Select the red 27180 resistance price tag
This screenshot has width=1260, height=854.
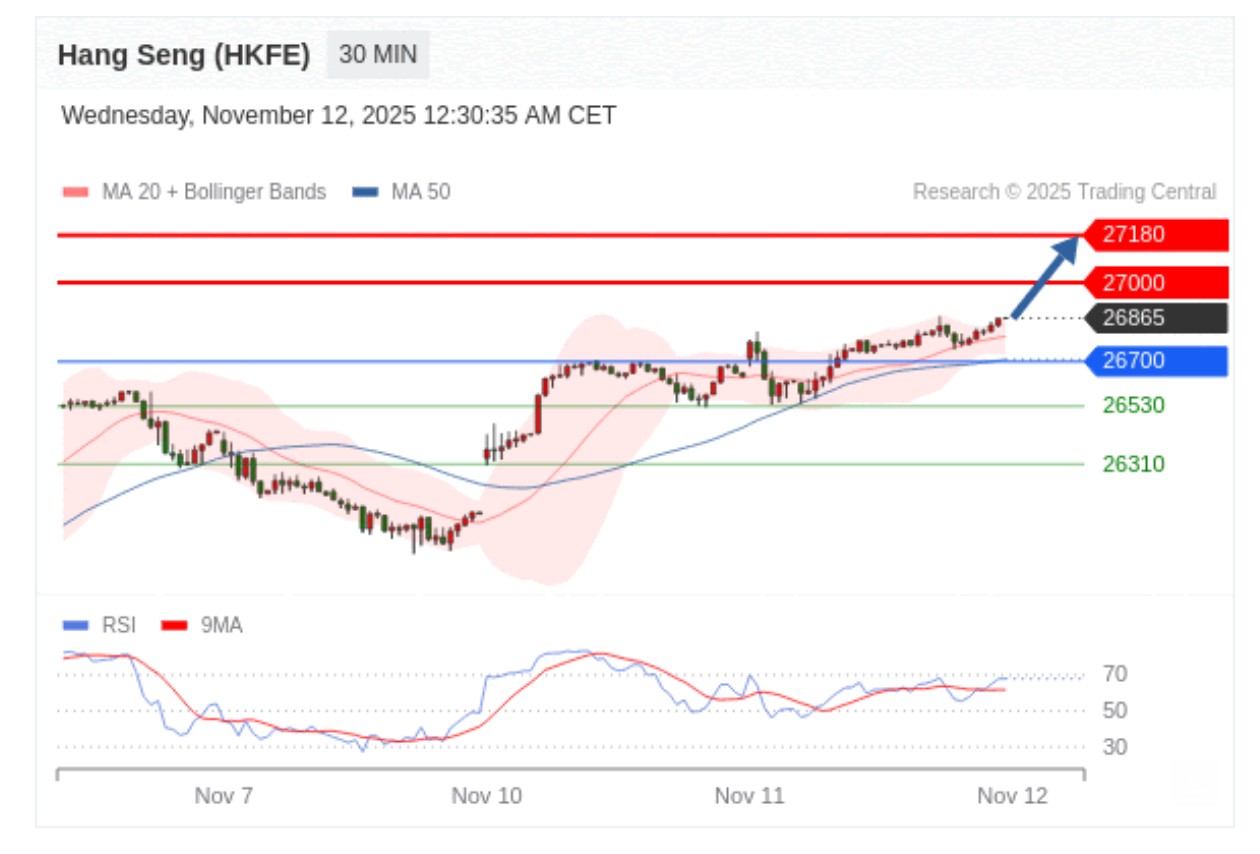pyautogui.click(x=1156, y=235)
